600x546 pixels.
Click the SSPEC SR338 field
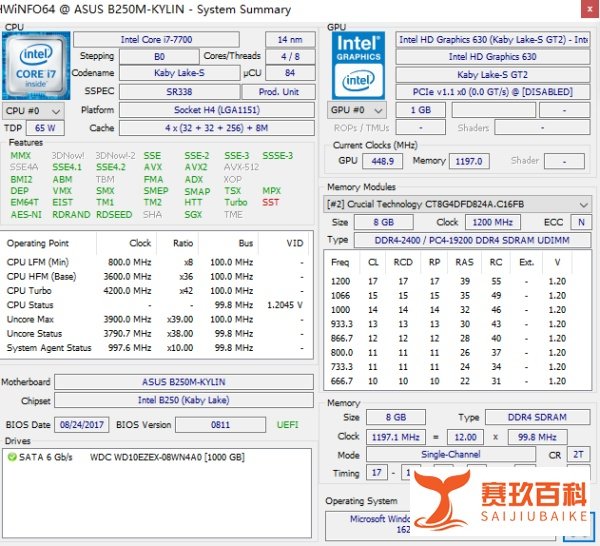(179, 92)
